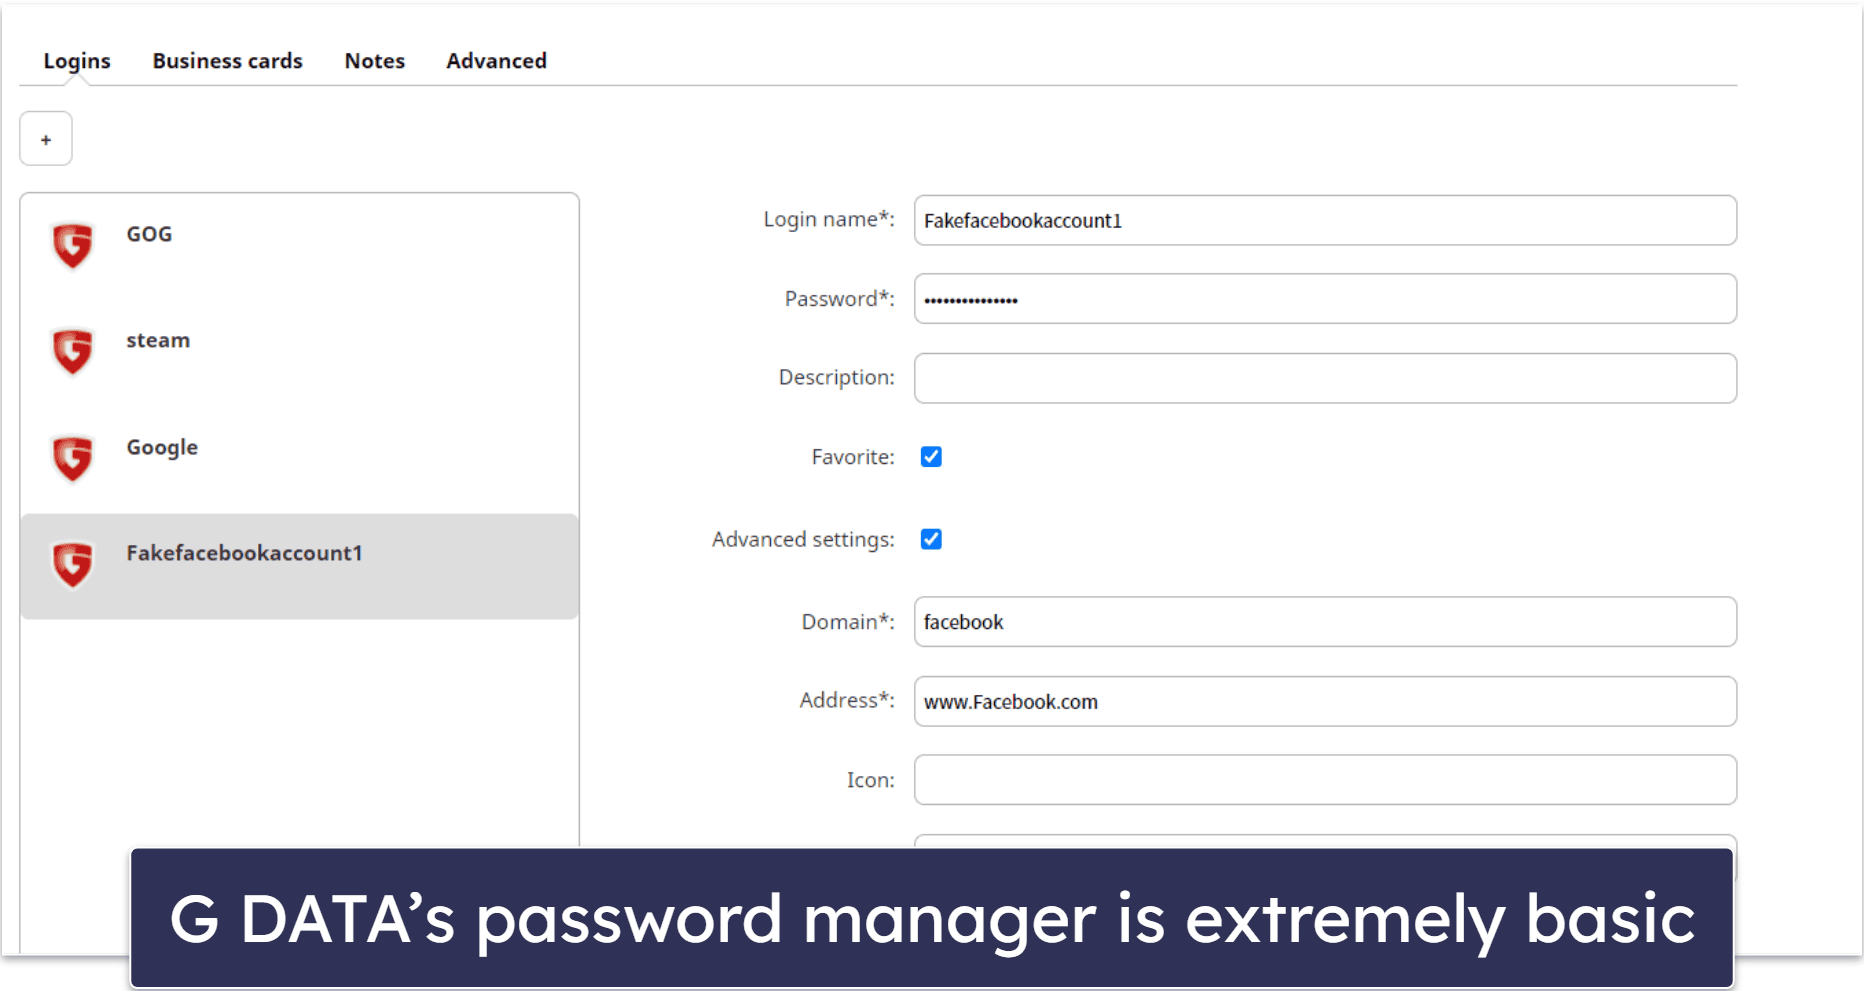This screenshot has width=1864, height=991.
Task: Edit the Address field www.Facebook.com
Action: [1325, 701]
